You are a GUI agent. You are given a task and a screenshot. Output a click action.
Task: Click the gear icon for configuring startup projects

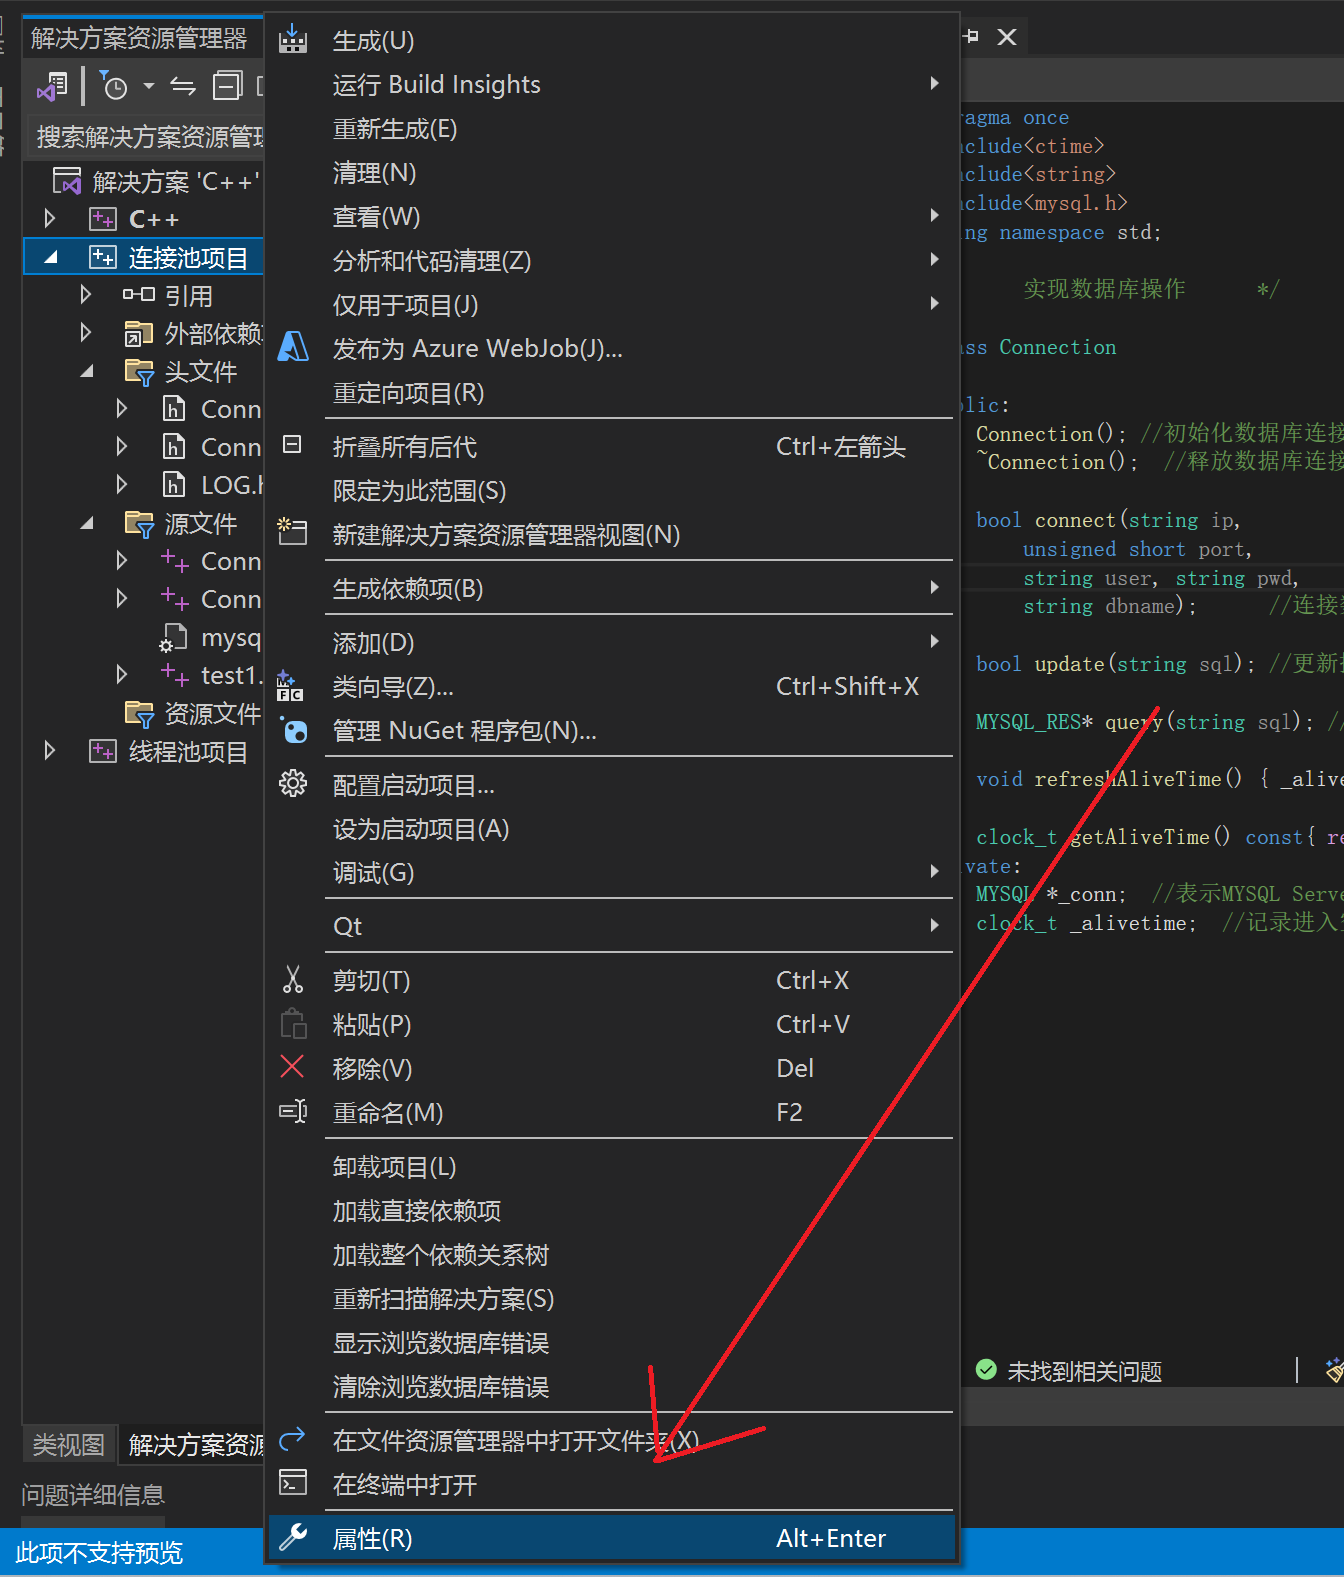click(x=293, y=783)
